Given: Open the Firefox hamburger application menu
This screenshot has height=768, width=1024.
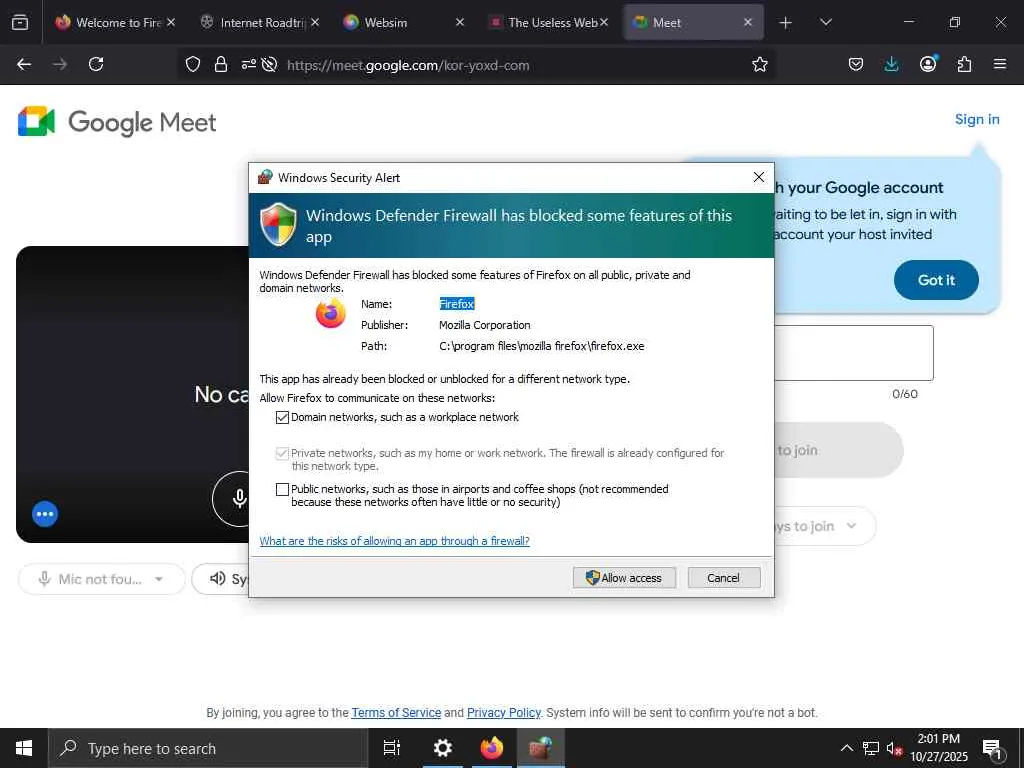Looking at the screenshot, I should tap(1000, 64).
